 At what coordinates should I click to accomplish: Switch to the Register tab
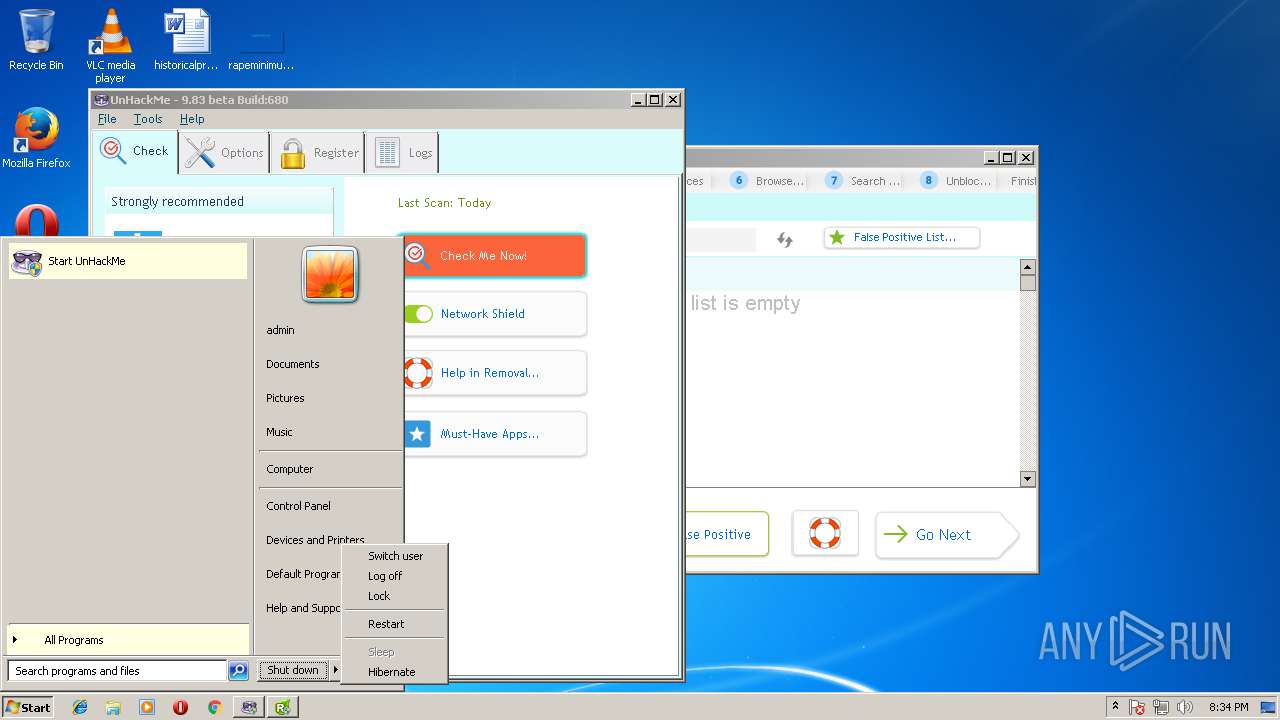318,153
